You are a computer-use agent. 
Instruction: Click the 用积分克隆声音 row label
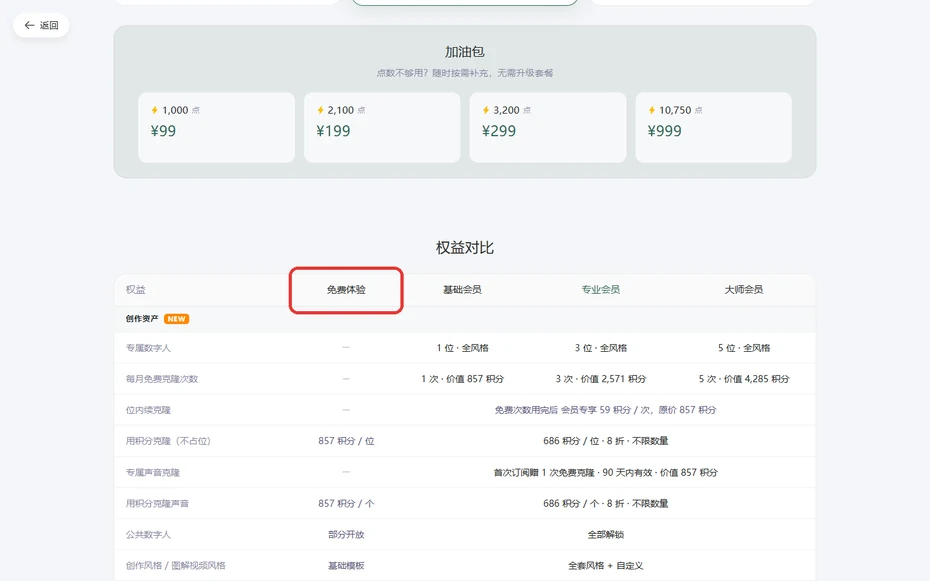(157, 503)
